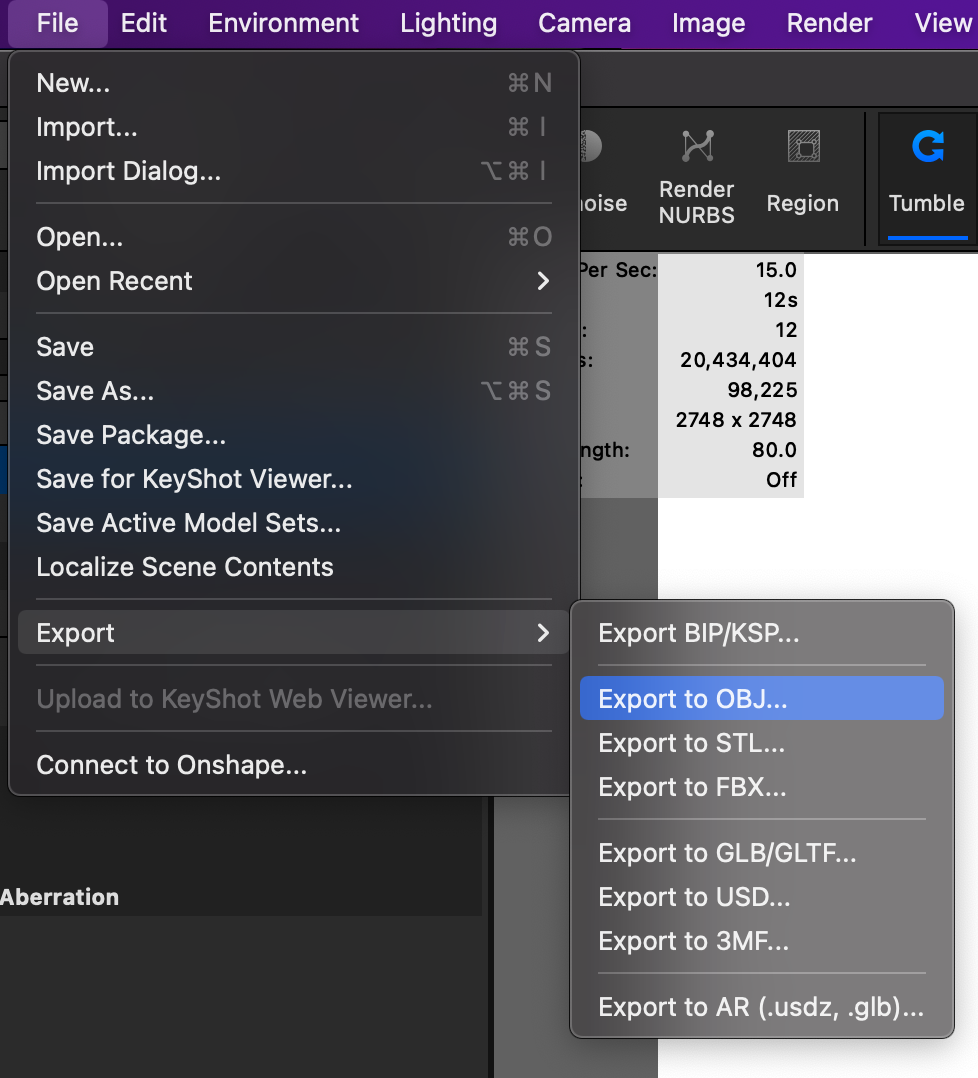
Task: Open the Environment menu
Action: (x=283, y=22)
